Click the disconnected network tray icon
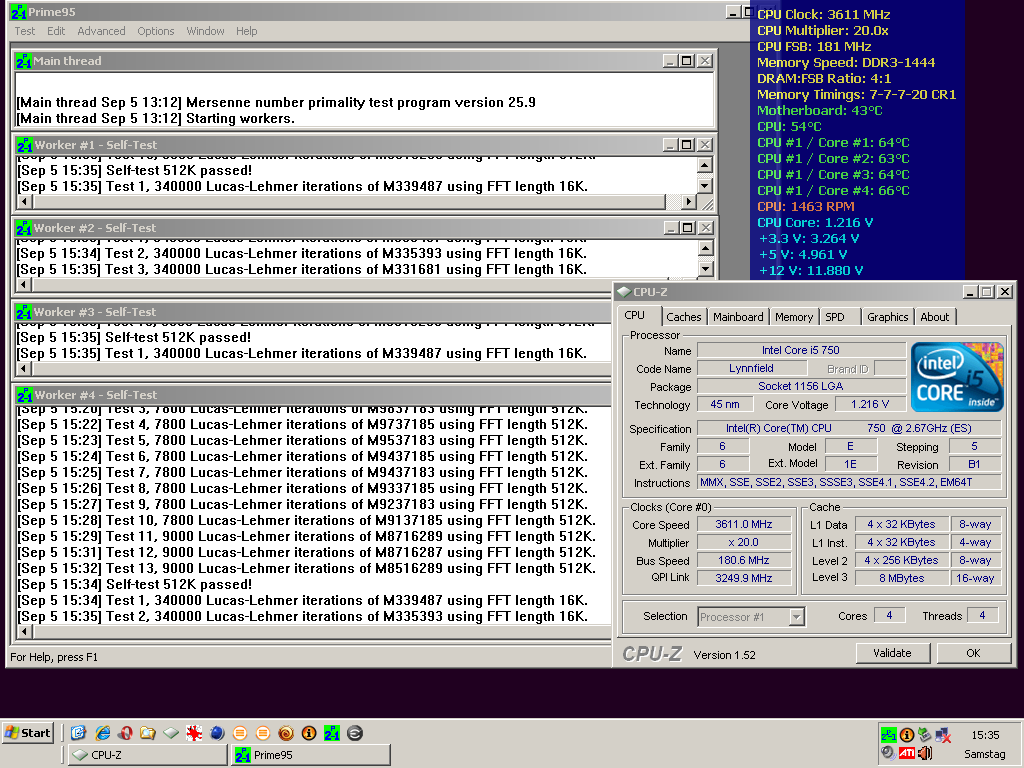 click(x=943, y=735)
